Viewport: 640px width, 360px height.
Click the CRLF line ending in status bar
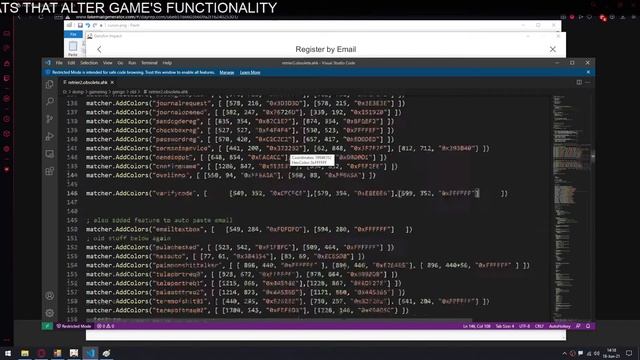(x=539, y=326)
